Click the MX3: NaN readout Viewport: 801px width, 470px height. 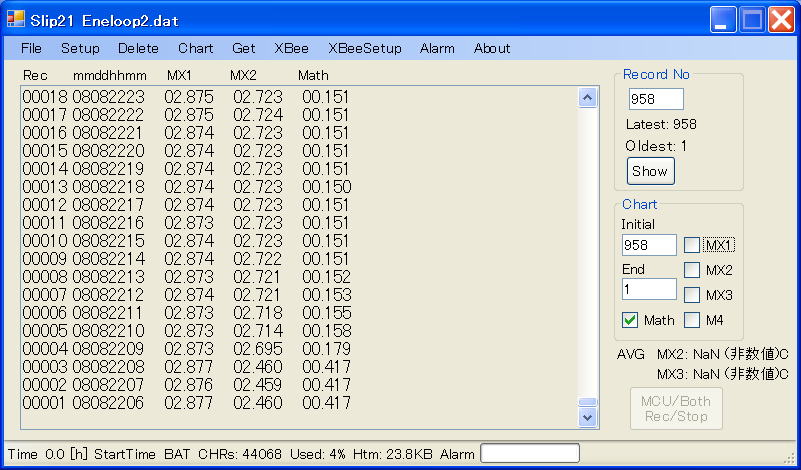point(723,374)
